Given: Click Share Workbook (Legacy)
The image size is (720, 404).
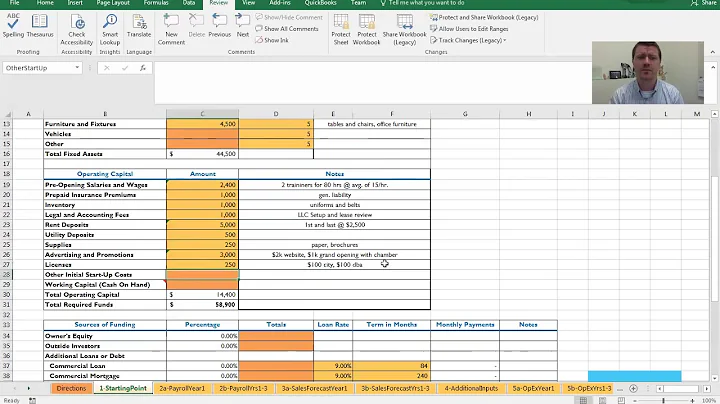Looking at the screenshot, I should point(405,29).
